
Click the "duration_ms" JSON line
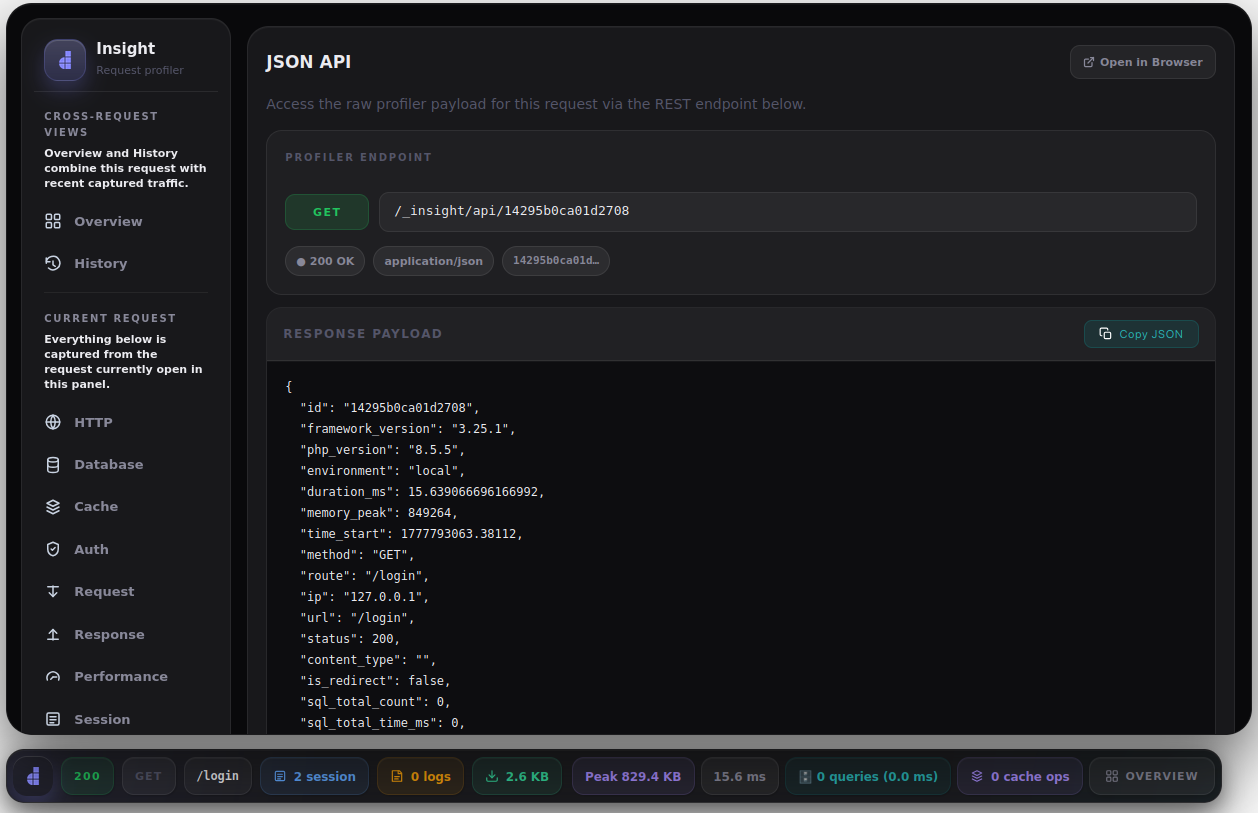tap(422, 492)
